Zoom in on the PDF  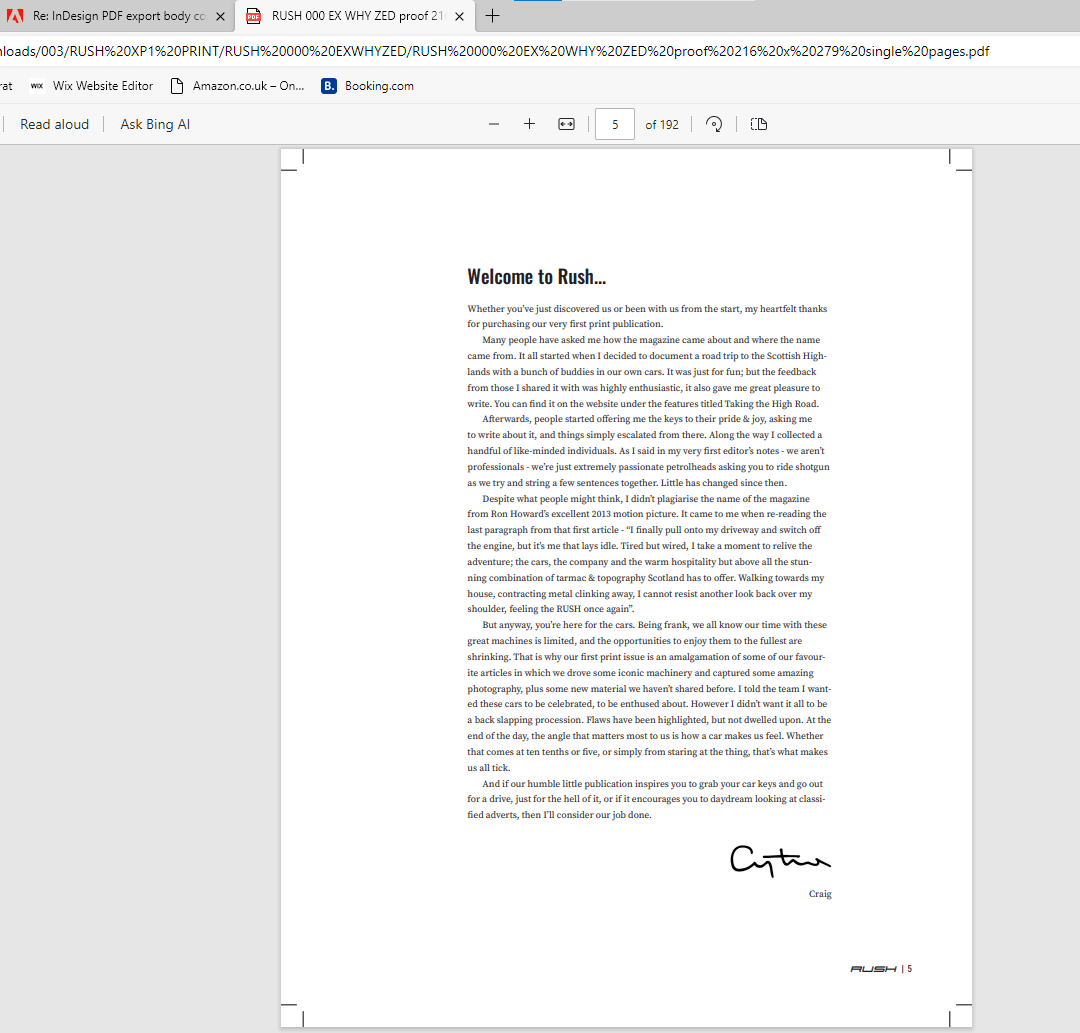529,124
